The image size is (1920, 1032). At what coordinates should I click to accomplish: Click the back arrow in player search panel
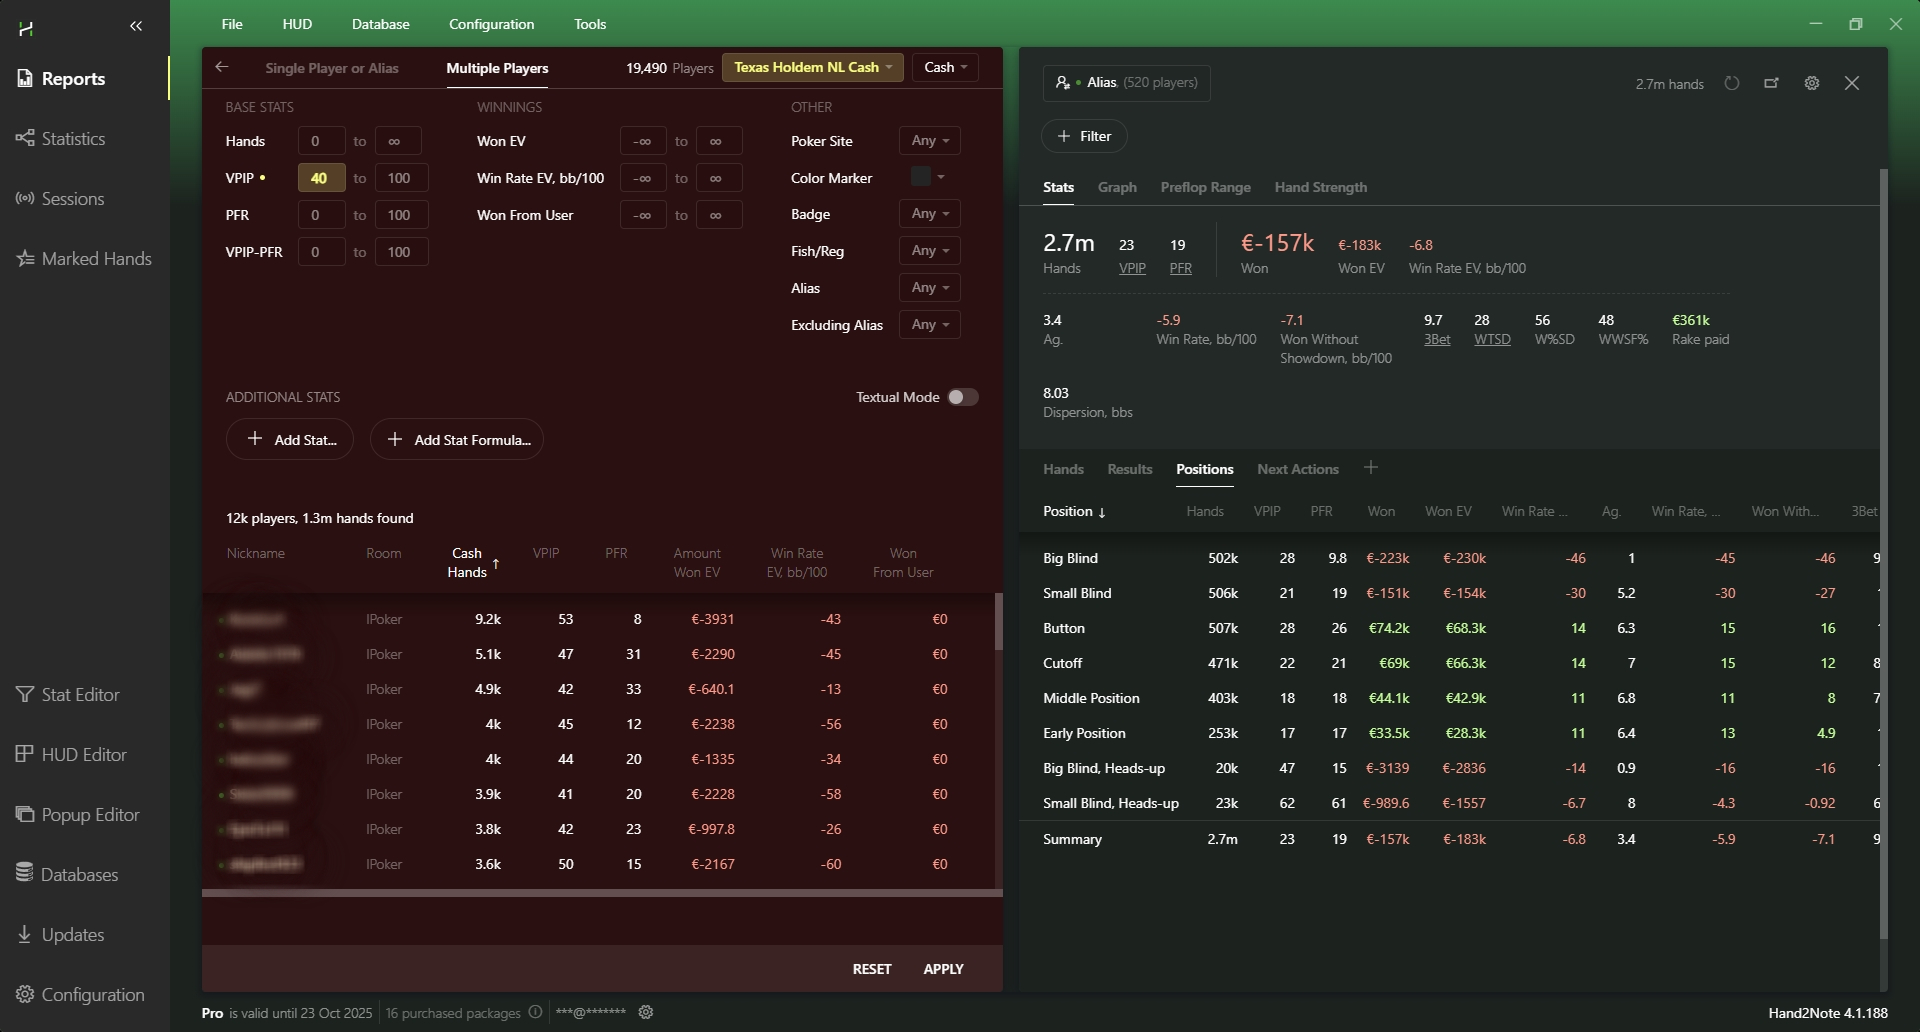pos(222,68)
